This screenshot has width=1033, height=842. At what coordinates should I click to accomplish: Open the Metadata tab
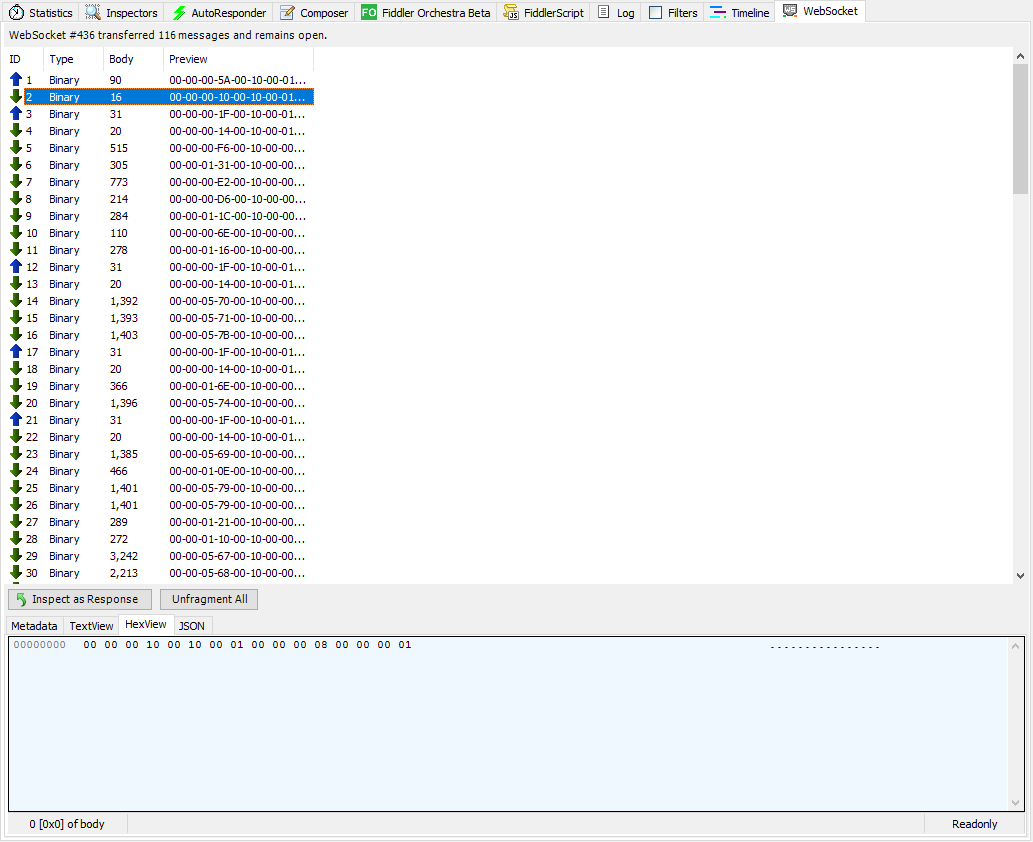click(x=34, y=626)
